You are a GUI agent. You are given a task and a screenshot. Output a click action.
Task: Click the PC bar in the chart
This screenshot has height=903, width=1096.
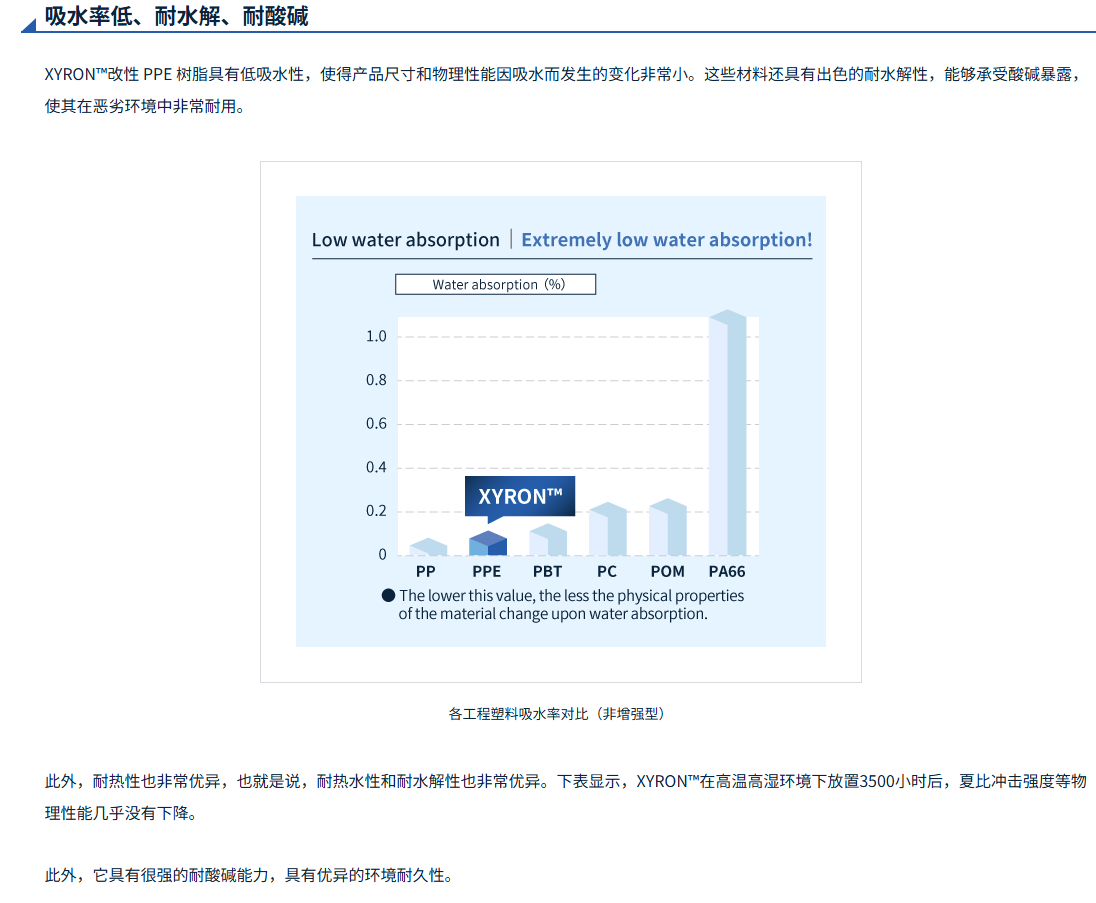coord(607,530)
